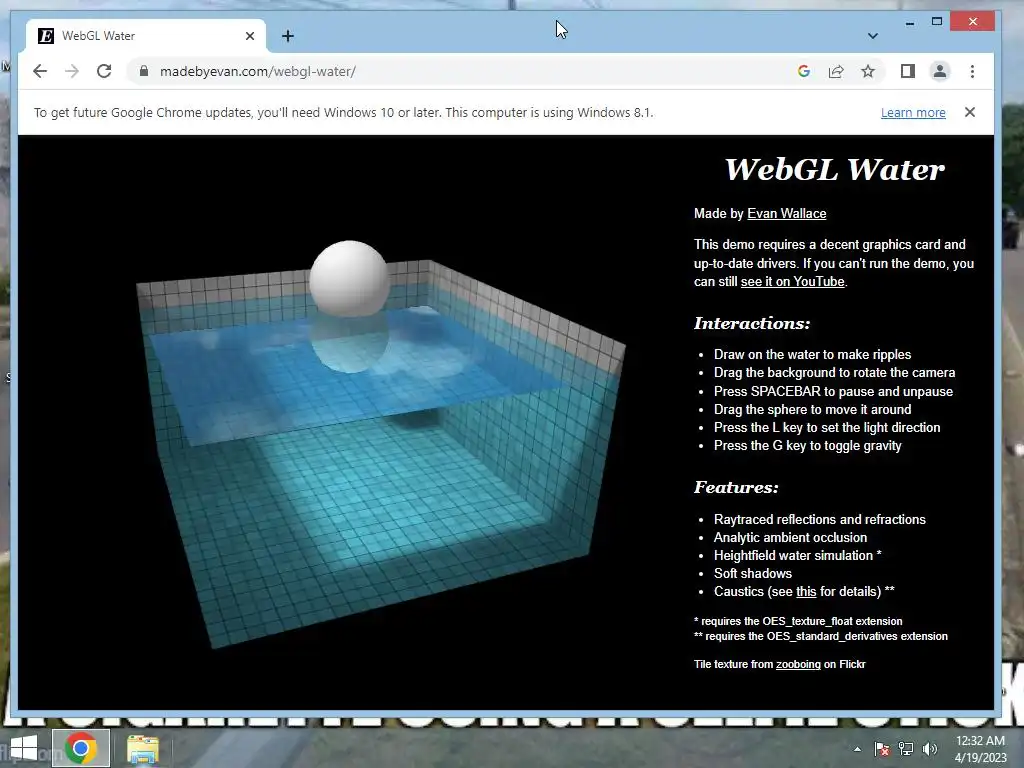Viewport: 1024px width, 768px height.
Task: Click the WebGL Water heading
Action: [835, 169]
